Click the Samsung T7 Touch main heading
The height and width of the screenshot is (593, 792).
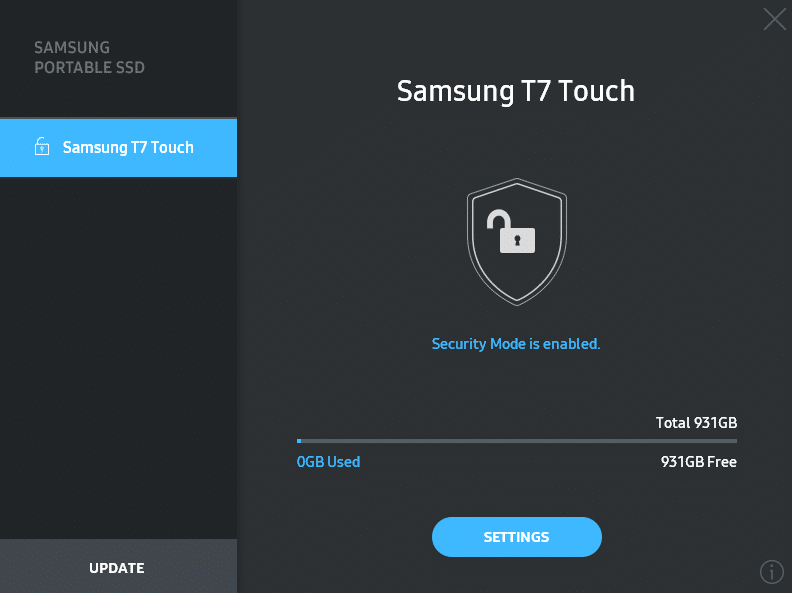point(516,91)
